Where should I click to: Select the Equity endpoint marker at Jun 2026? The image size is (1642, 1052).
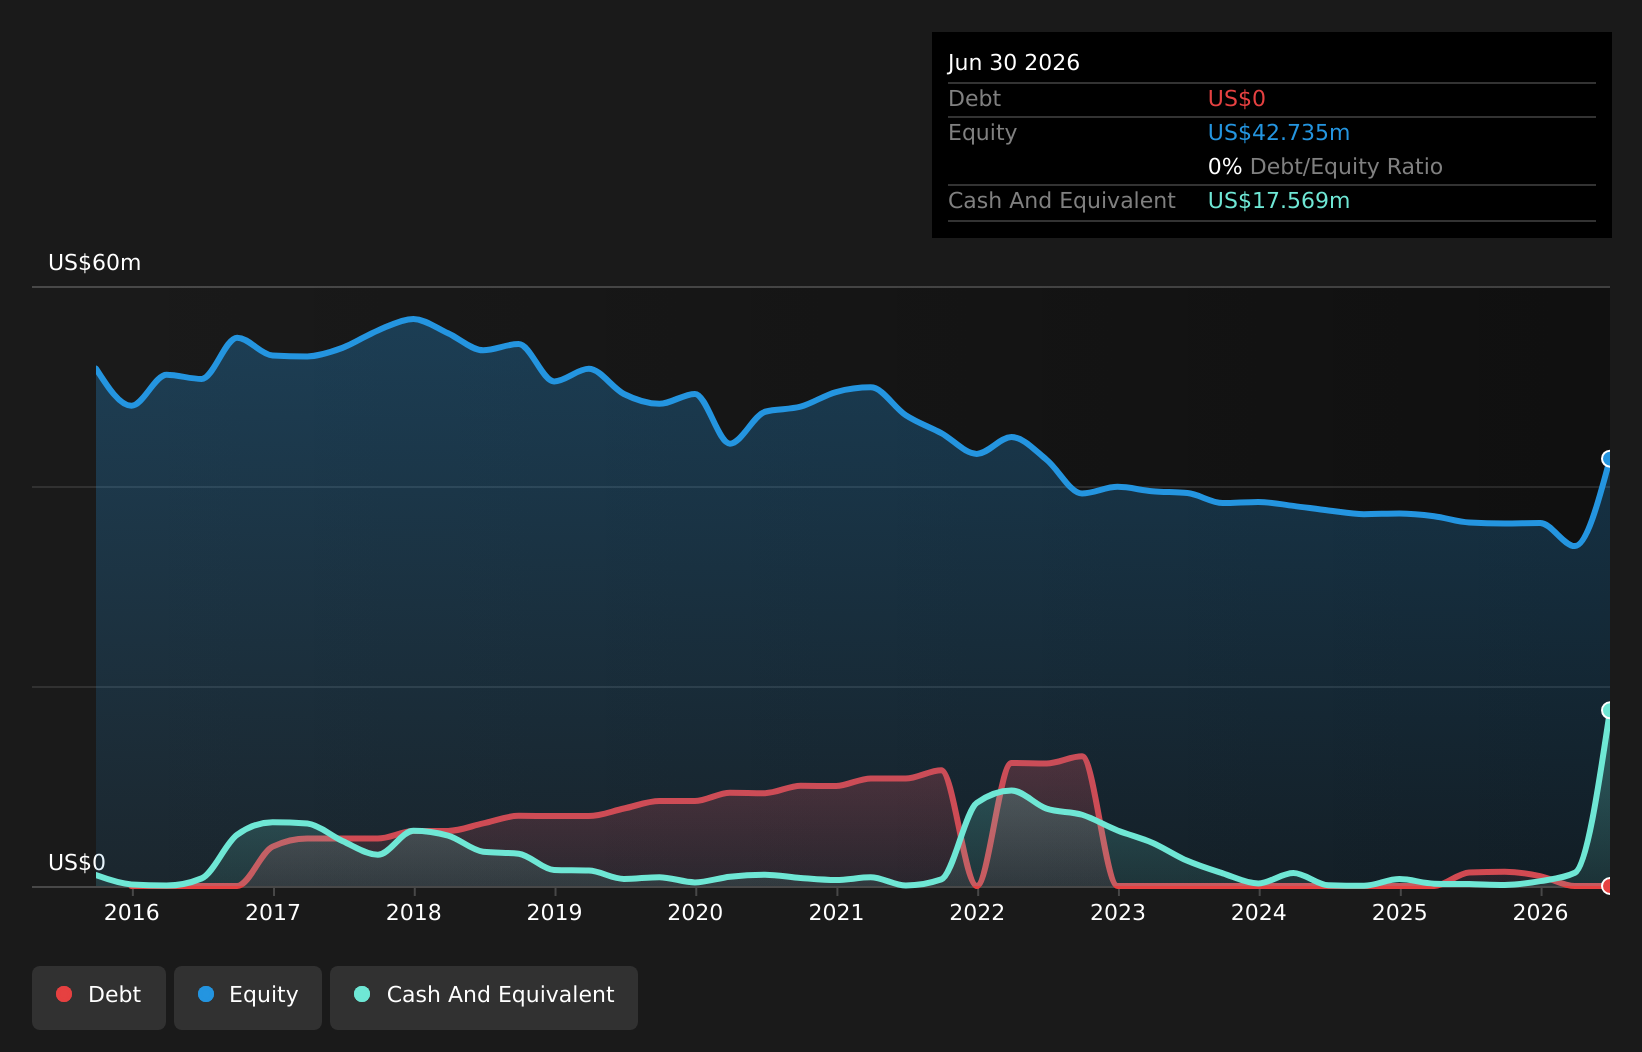pyautogui.click(x=1609, y=459)
